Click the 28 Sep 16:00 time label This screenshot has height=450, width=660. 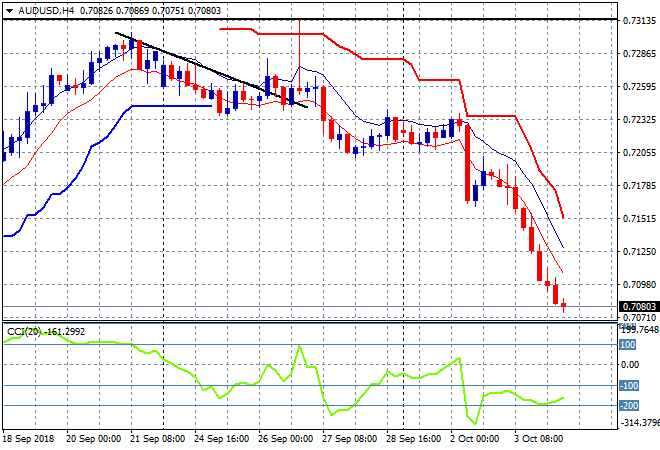pos(413,439)
